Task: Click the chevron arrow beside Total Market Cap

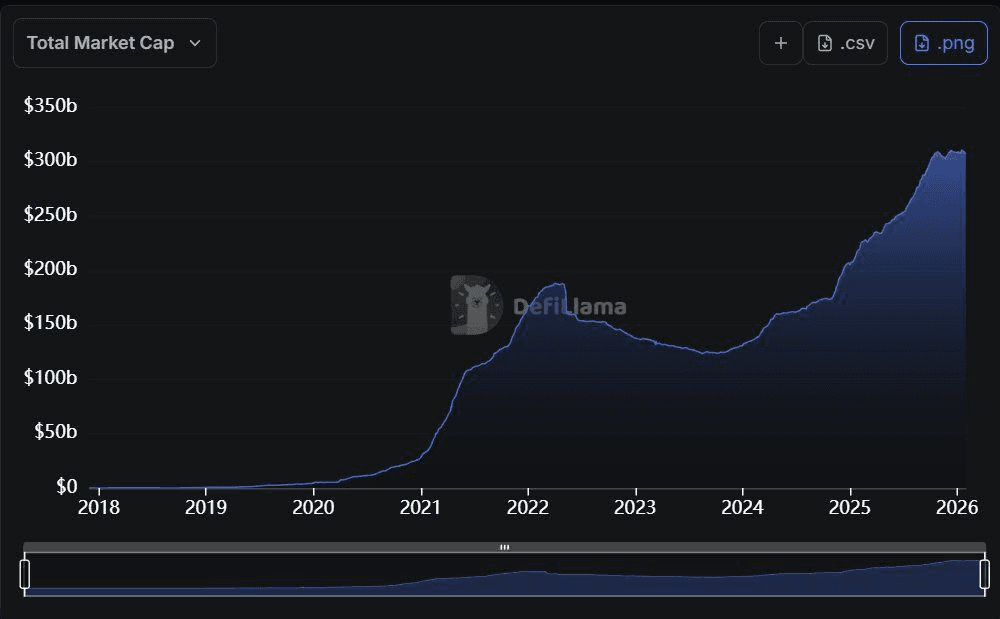Action: point(195,43)
